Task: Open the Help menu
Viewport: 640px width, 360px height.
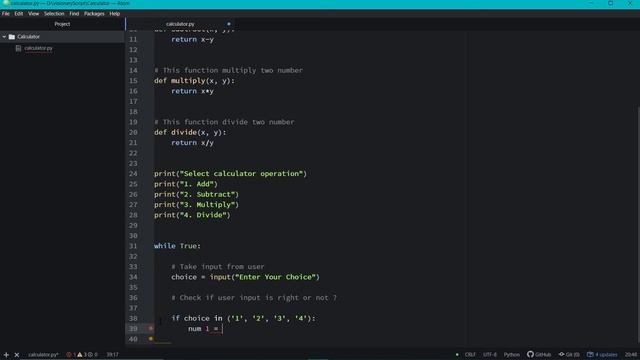Action: [x=115, y=13]
